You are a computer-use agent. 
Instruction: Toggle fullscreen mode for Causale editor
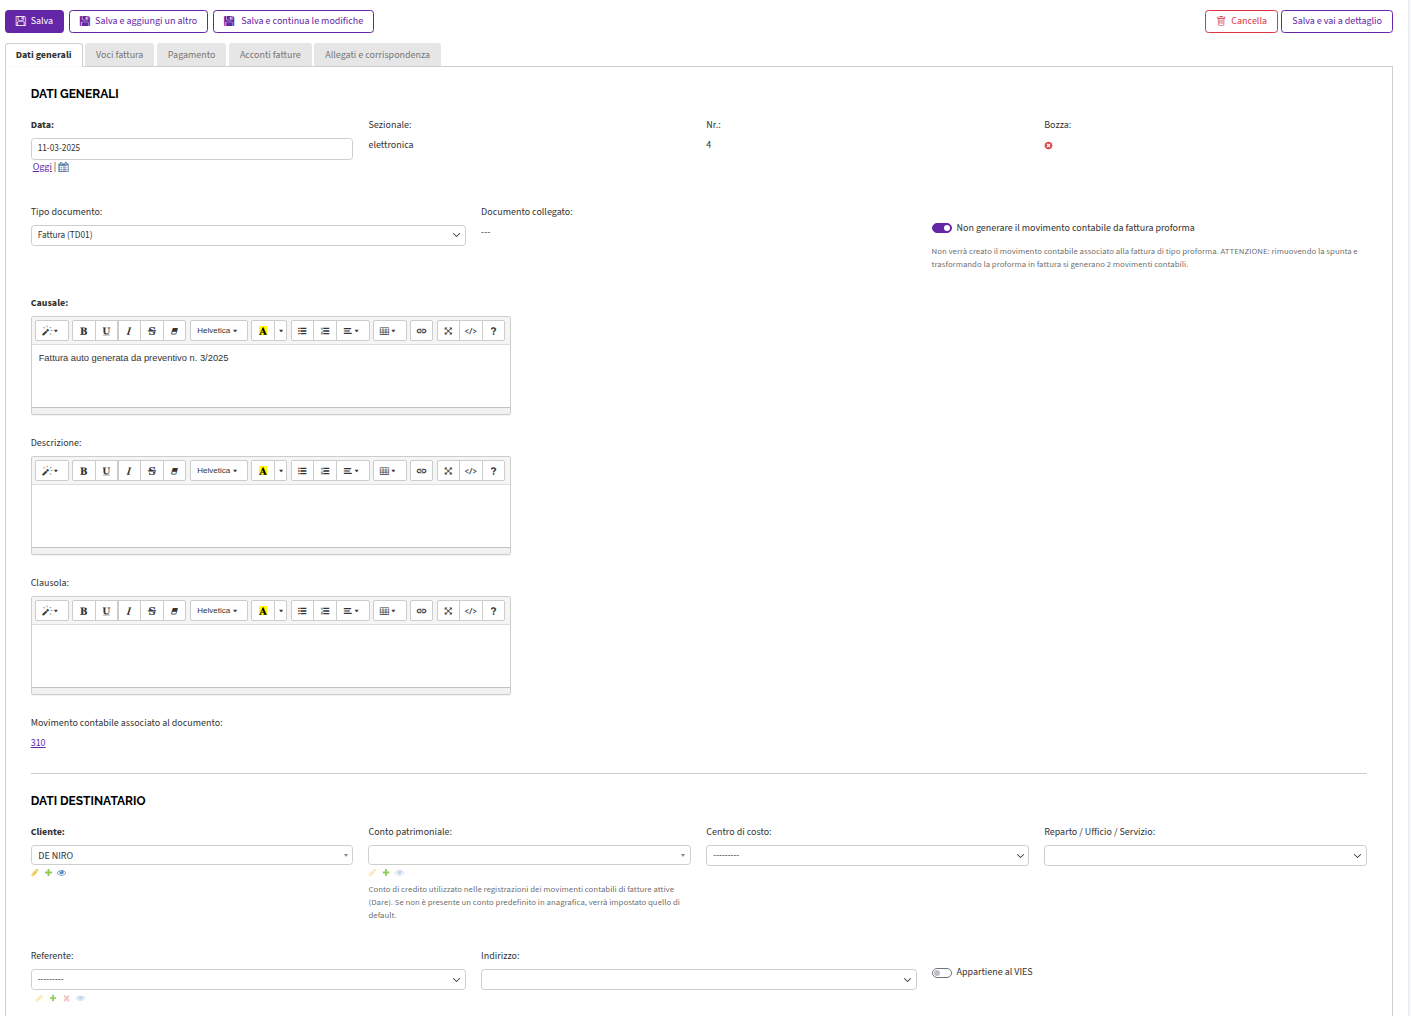[448, 331]
